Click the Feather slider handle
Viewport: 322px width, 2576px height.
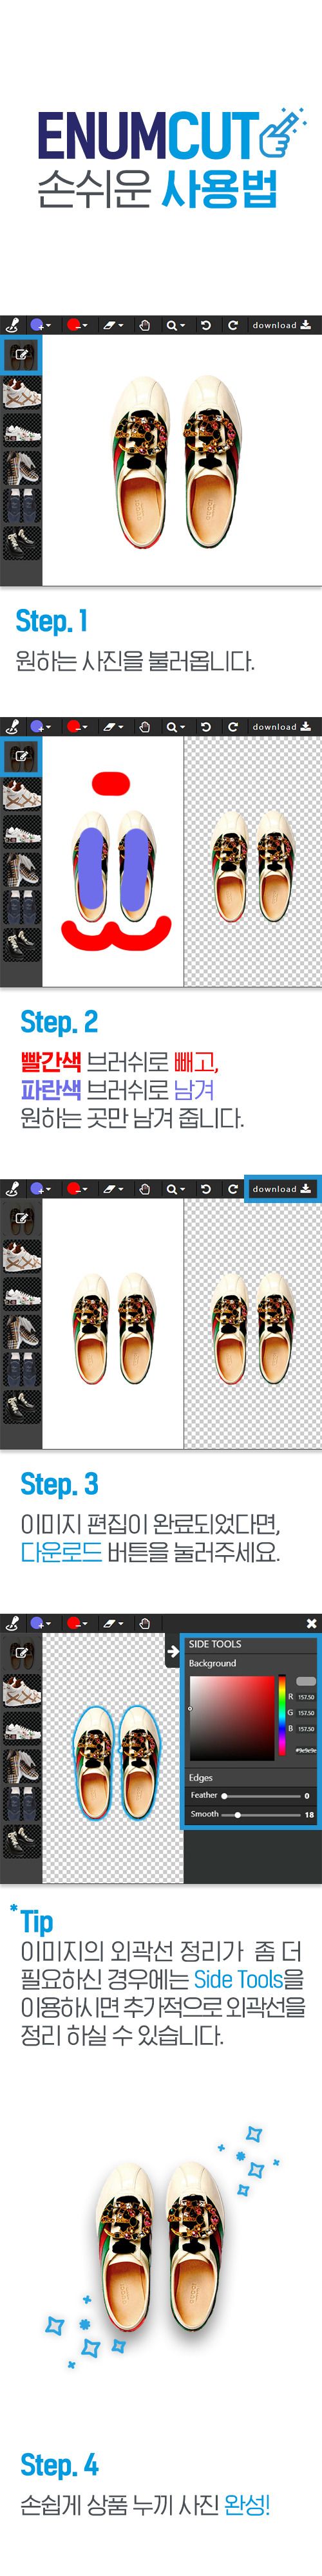(224, 1796)
